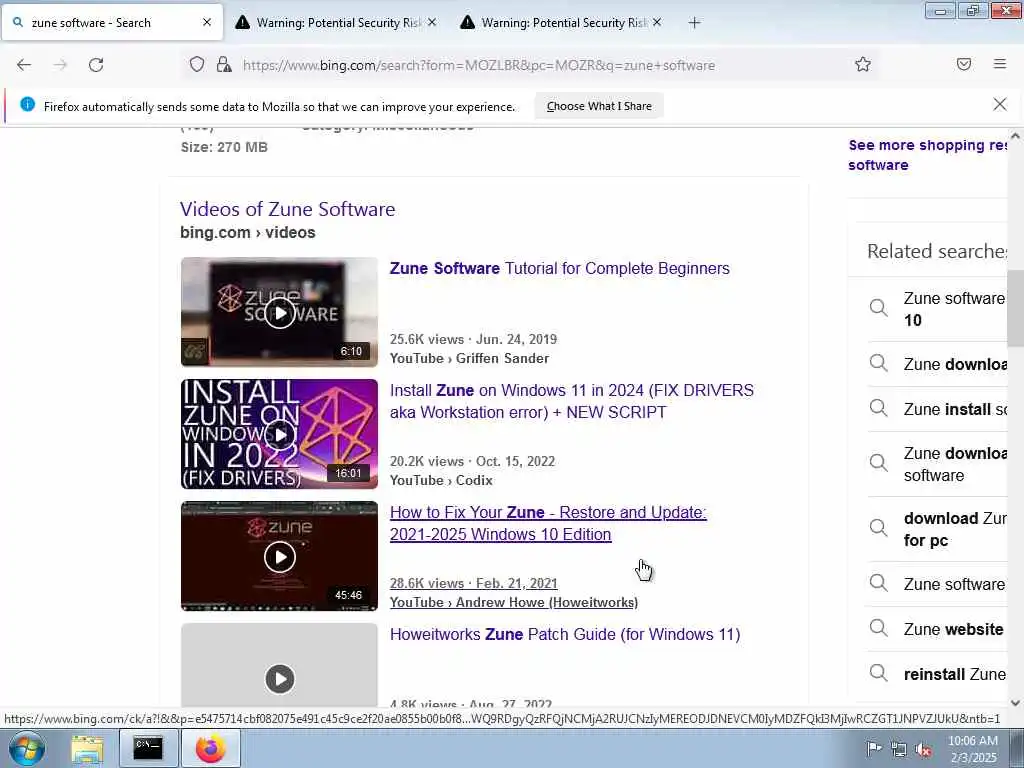Click the page vertical scrollbar thumb
The image size is (1024, 768).
1015,308
